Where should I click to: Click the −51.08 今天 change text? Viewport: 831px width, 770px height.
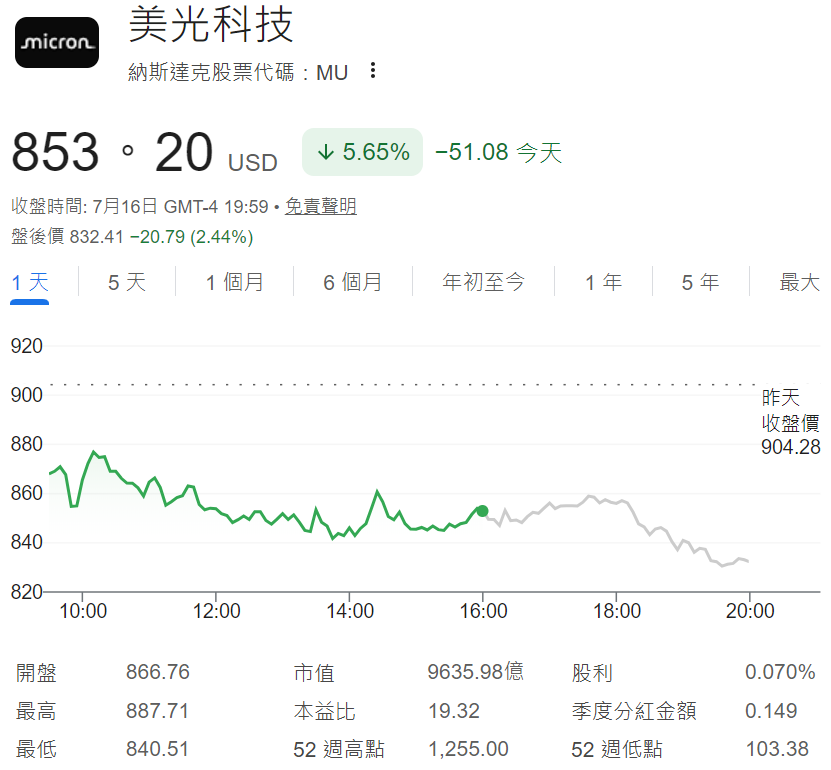498,153
